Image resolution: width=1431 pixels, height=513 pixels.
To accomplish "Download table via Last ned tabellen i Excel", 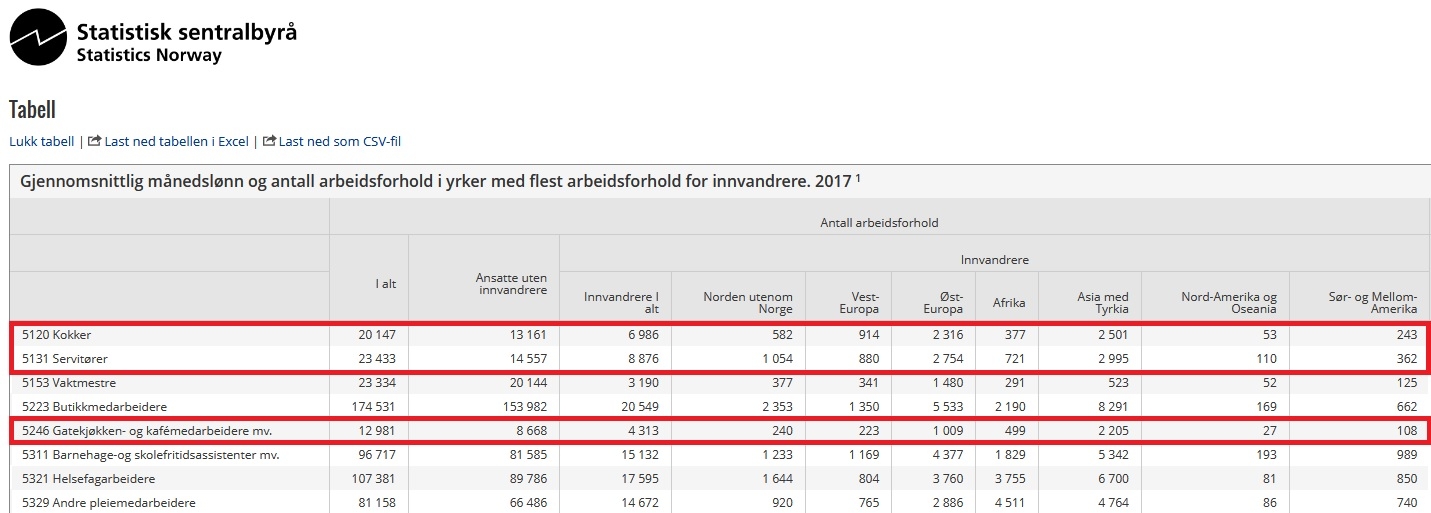I will coord(176,142).
